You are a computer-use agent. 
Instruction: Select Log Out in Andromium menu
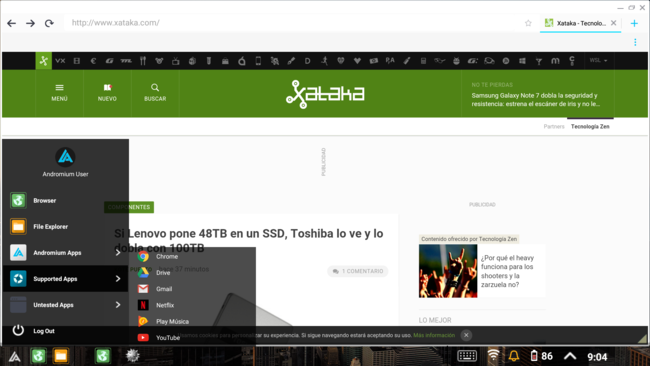[65, 331]
